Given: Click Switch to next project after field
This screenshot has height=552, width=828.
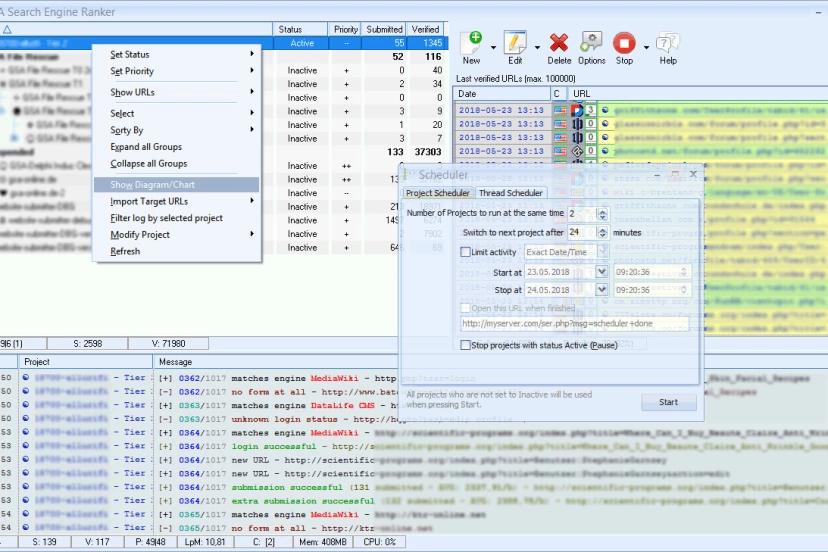Looking at the screenshot, I should click(582, 232).
